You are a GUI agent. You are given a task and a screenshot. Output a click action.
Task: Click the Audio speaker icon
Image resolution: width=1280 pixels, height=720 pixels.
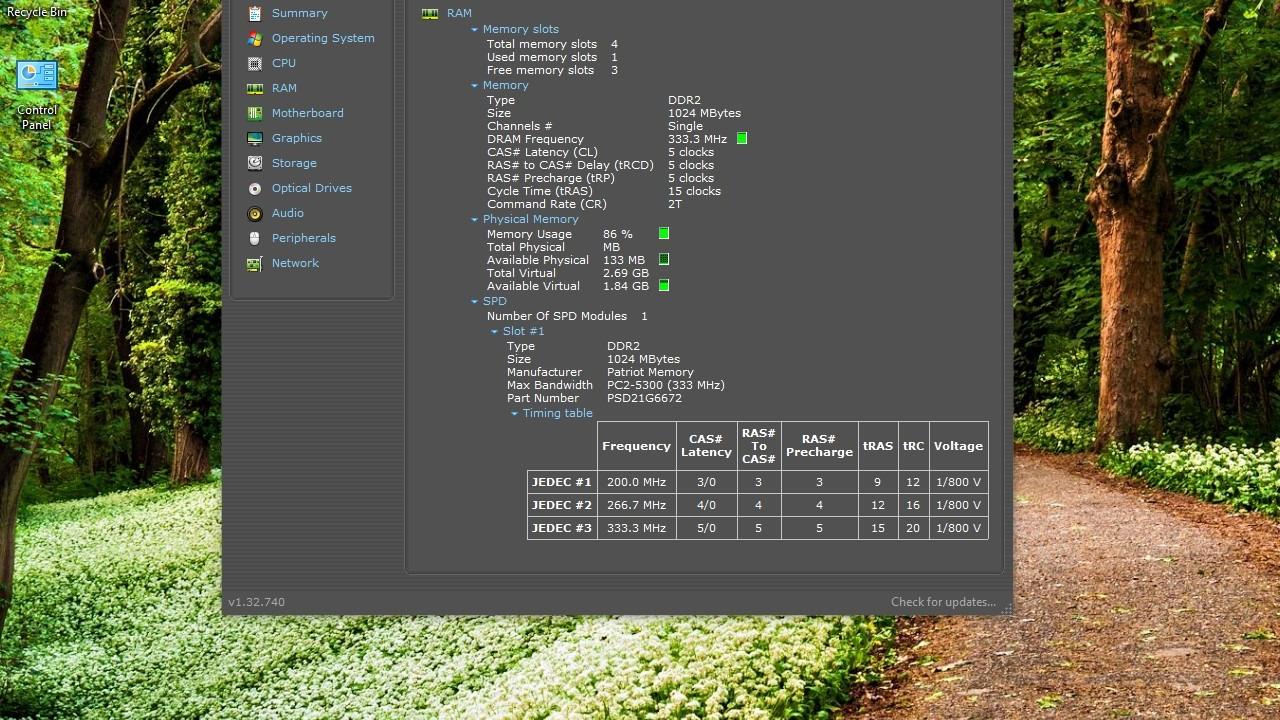tap(255, 213)
